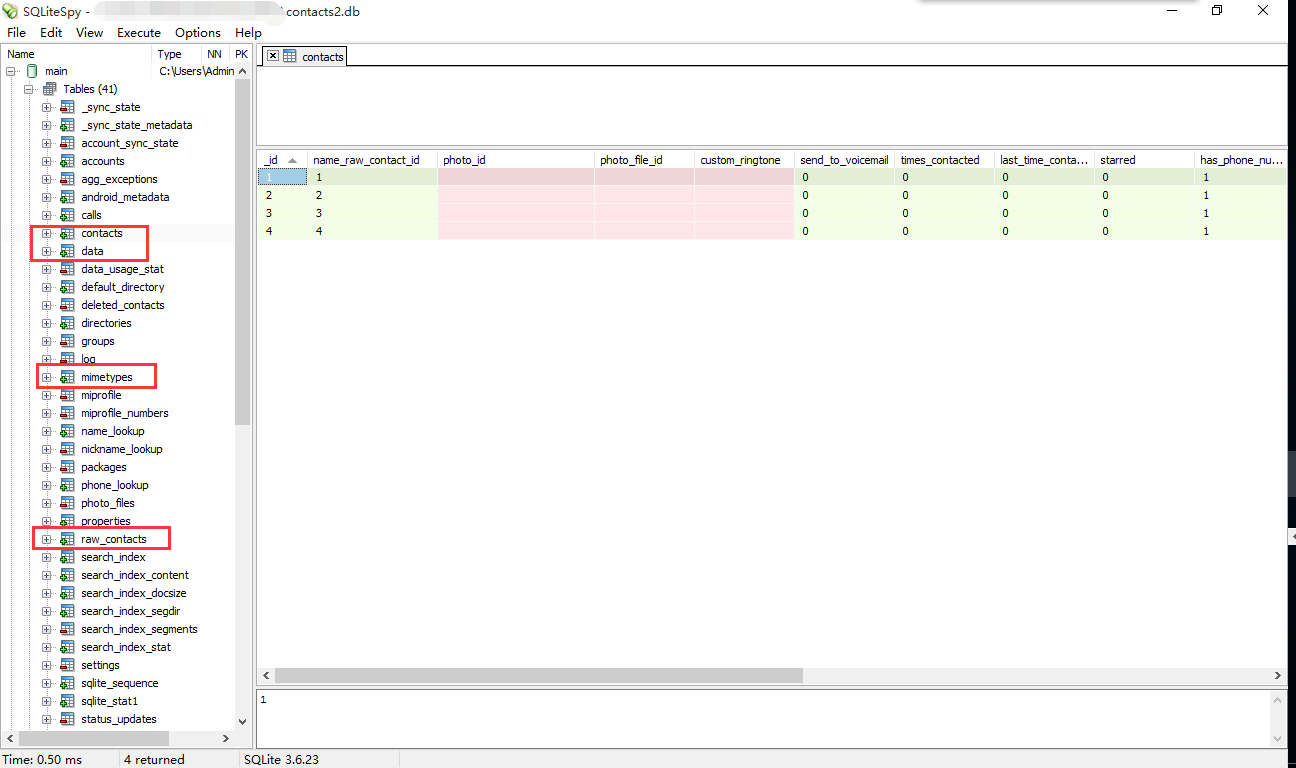The width and height of the screenshot is (1296, 768).
Task: Click the table icon beside groups
Action: [67, 341]
